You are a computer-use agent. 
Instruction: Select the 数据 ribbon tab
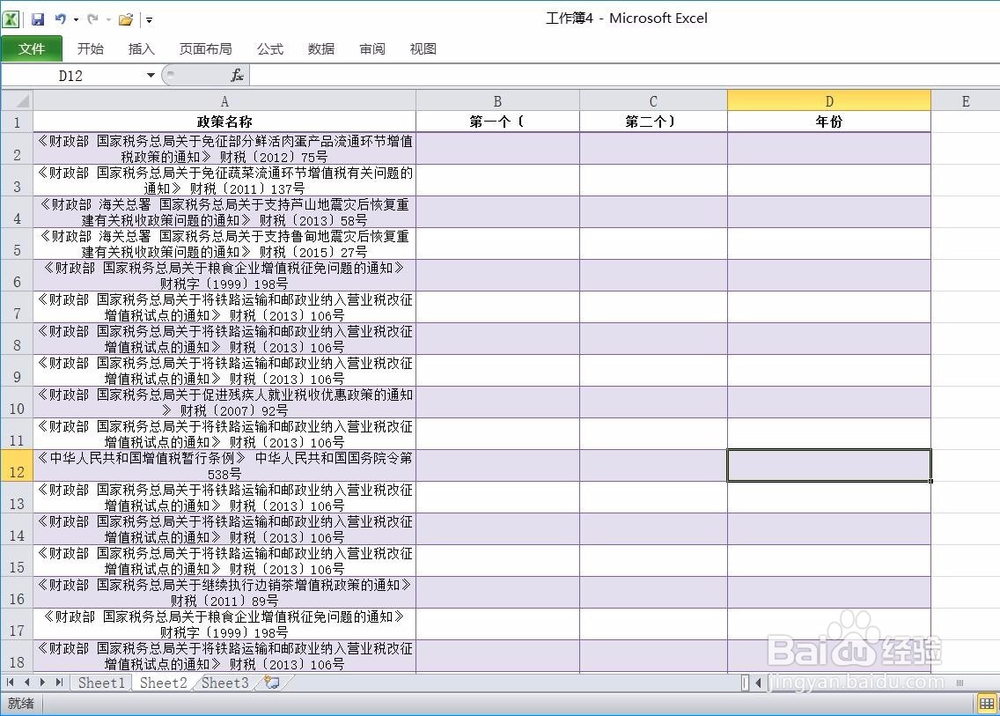pyautogui.click(x=321, y=48)
